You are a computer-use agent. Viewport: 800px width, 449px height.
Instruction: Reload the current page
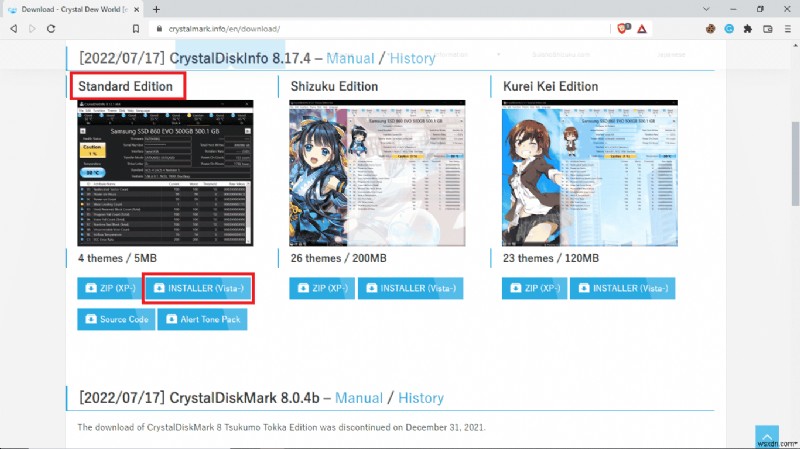[x=51, y=29]
